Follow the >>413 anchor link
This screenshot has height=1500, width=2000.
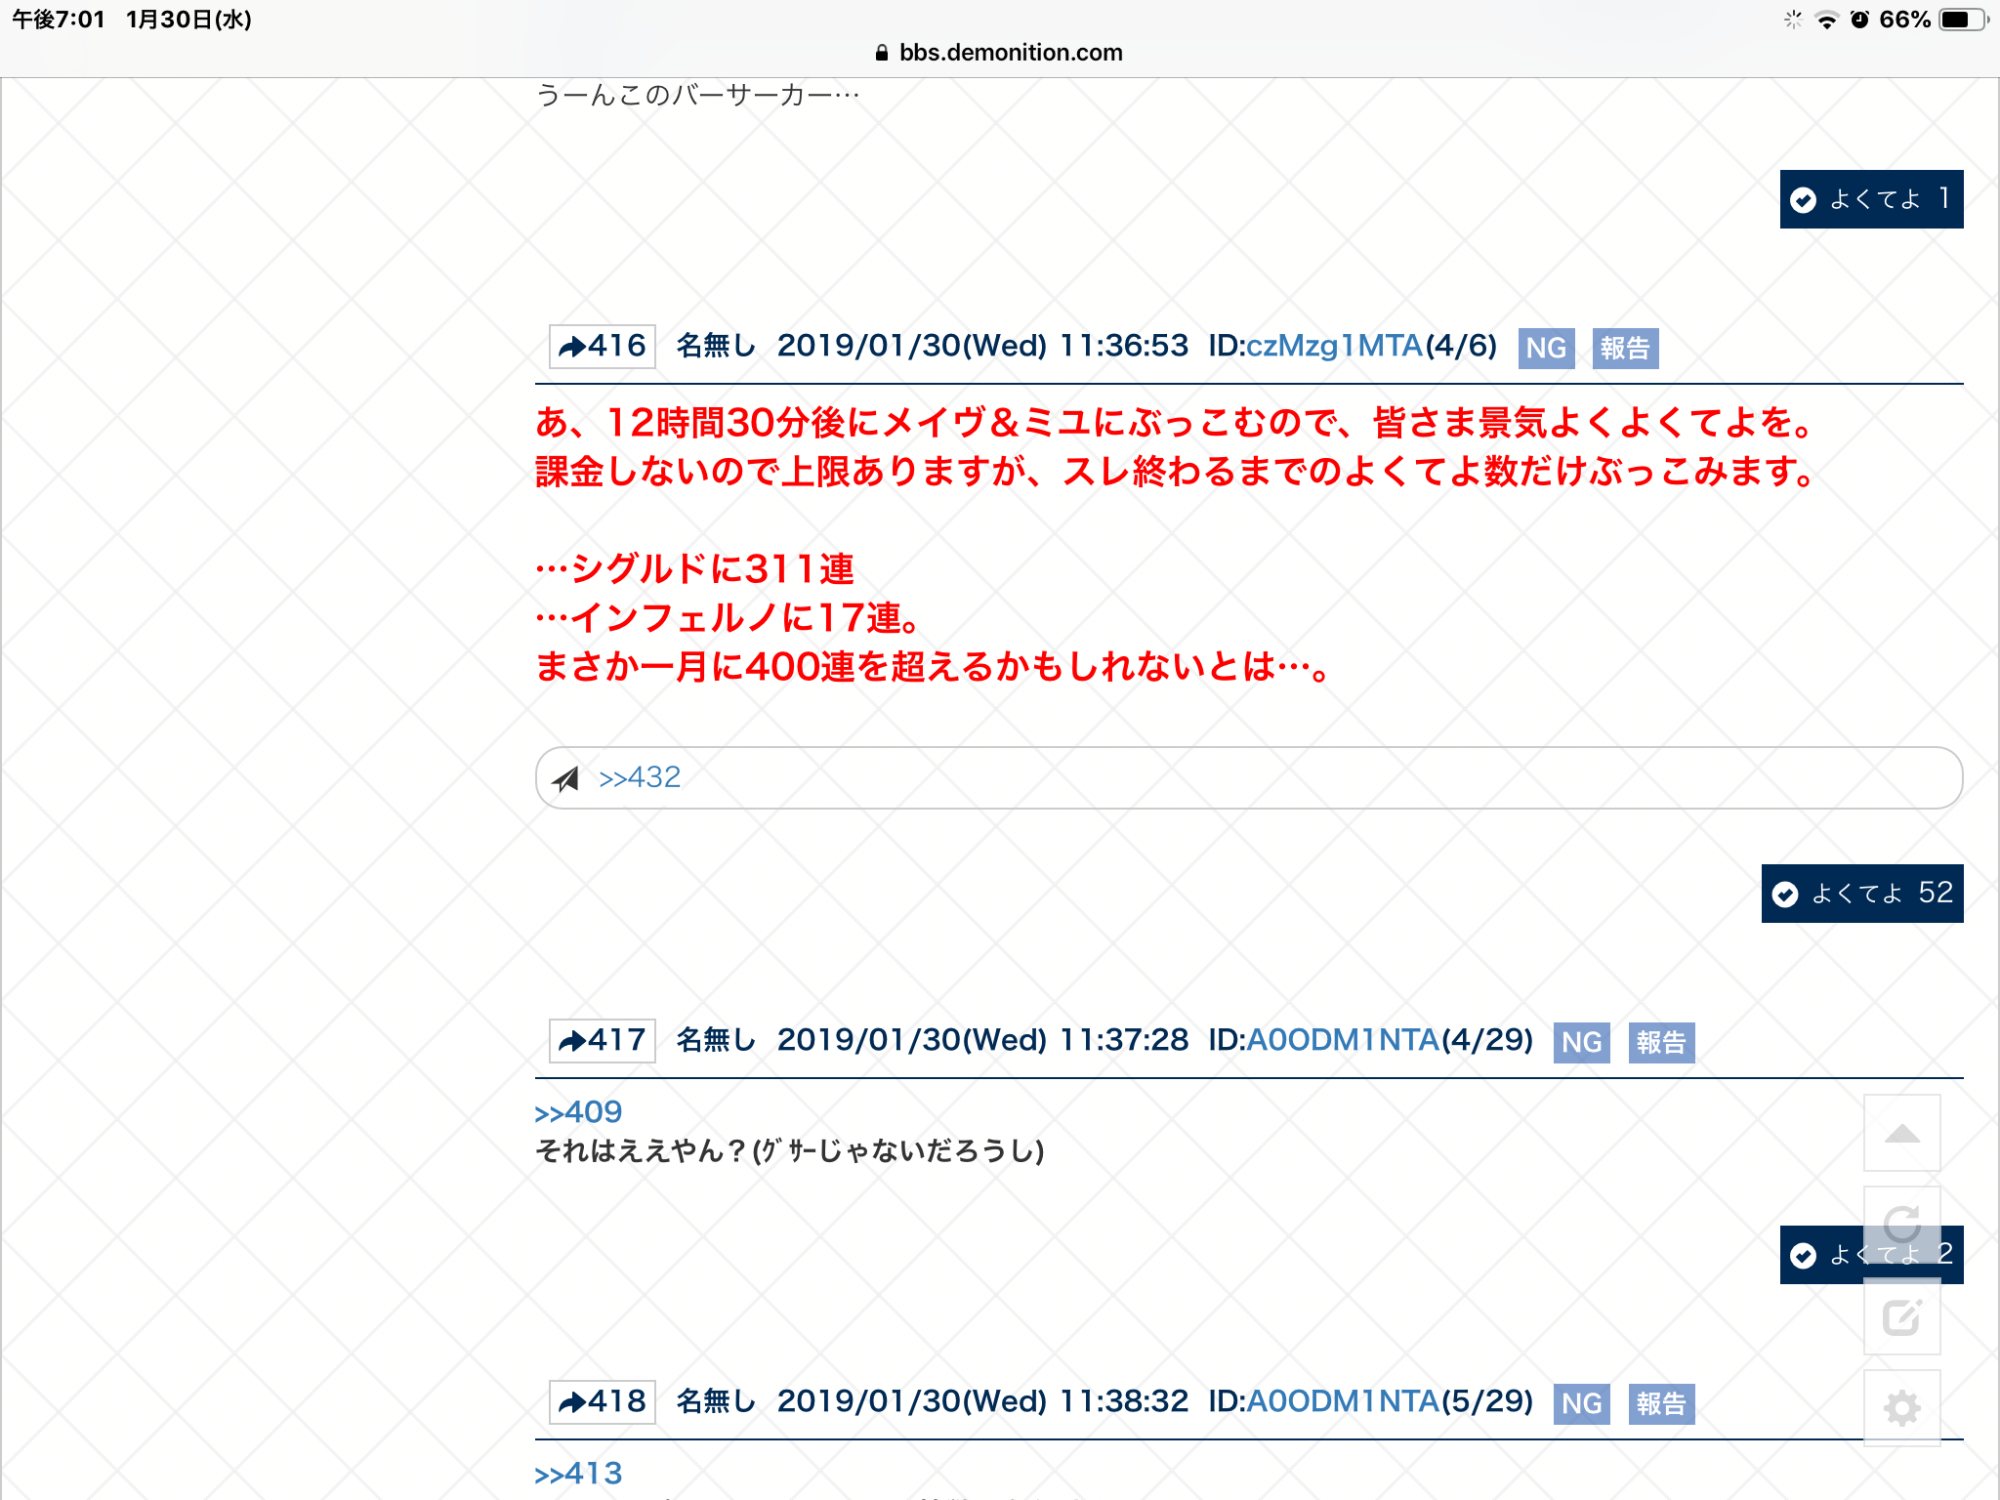pos(578,1473)
